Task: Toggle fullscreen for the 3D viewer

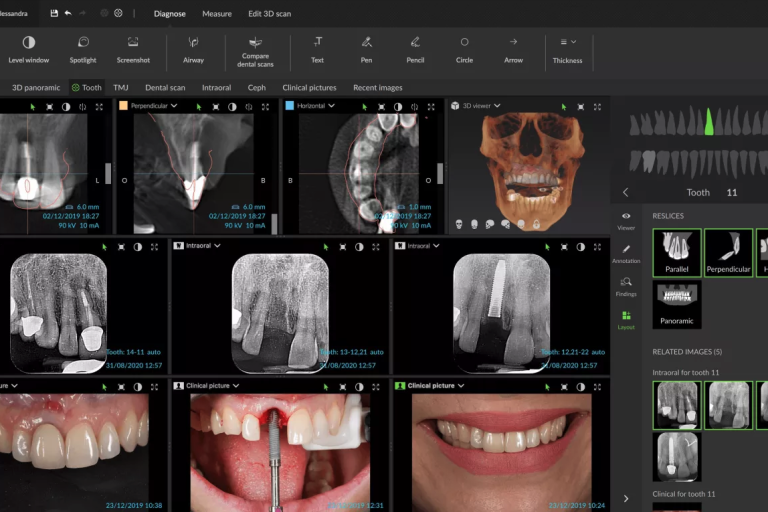Action: pos(596,106)
